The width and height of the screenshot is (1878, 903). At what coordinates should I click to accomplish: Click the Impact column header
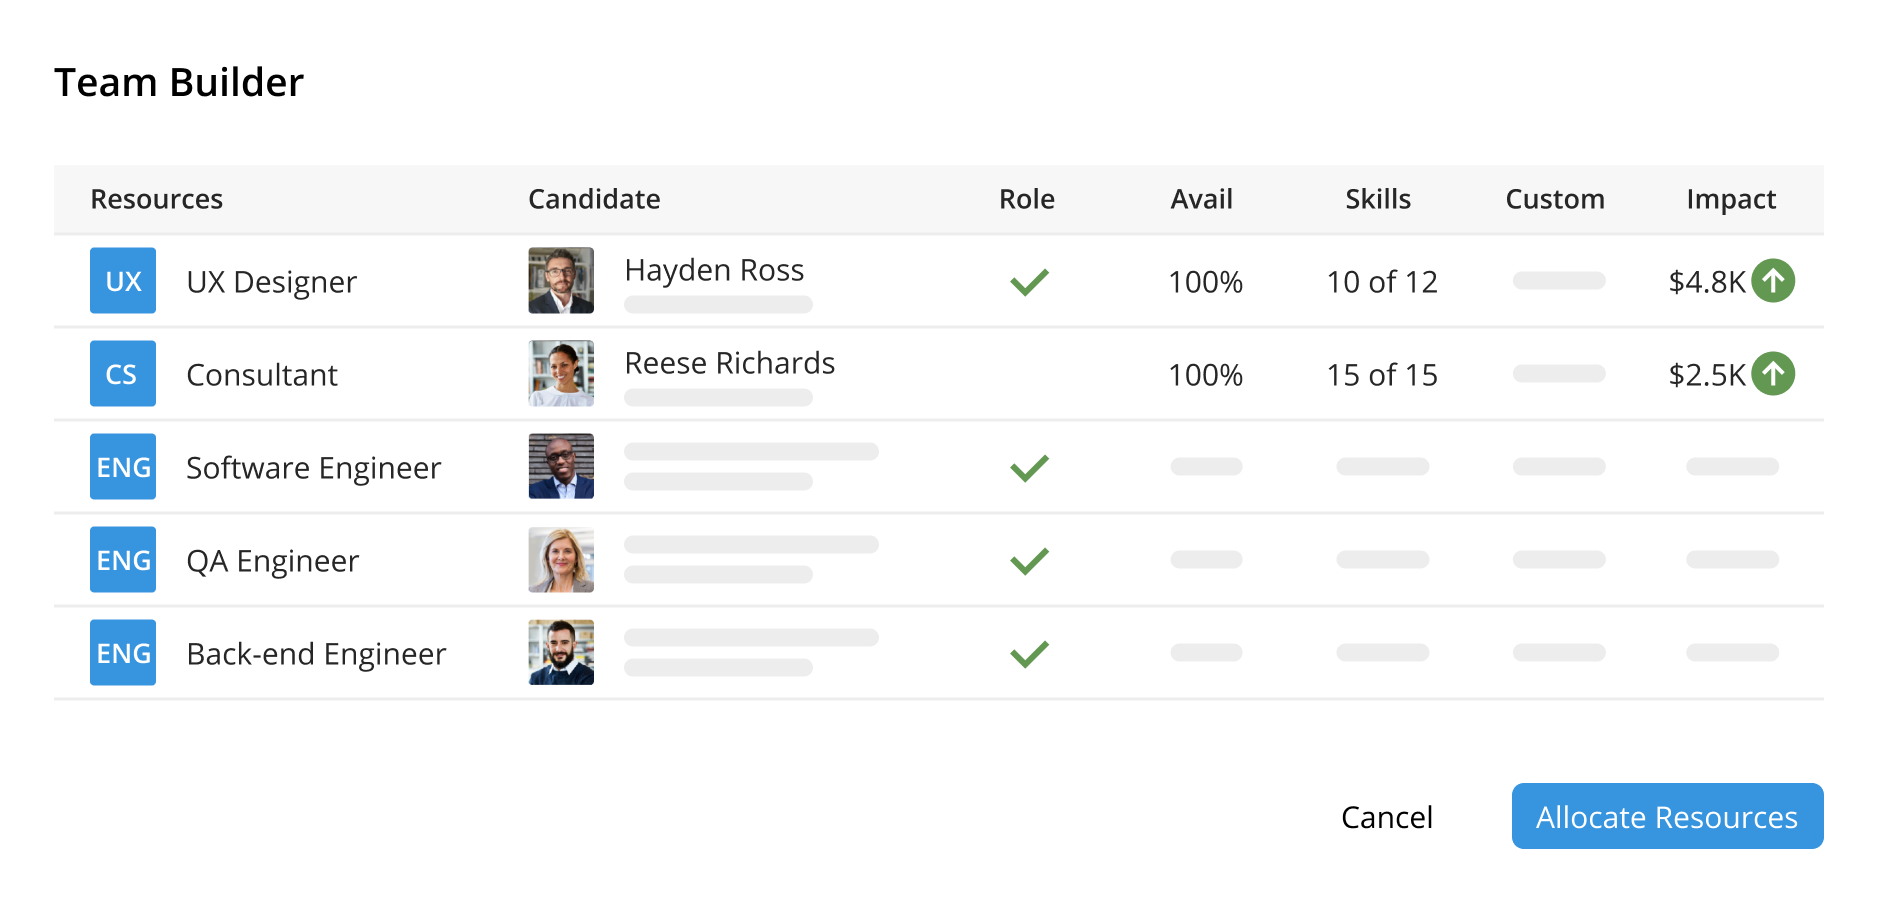click(1731, 199)
